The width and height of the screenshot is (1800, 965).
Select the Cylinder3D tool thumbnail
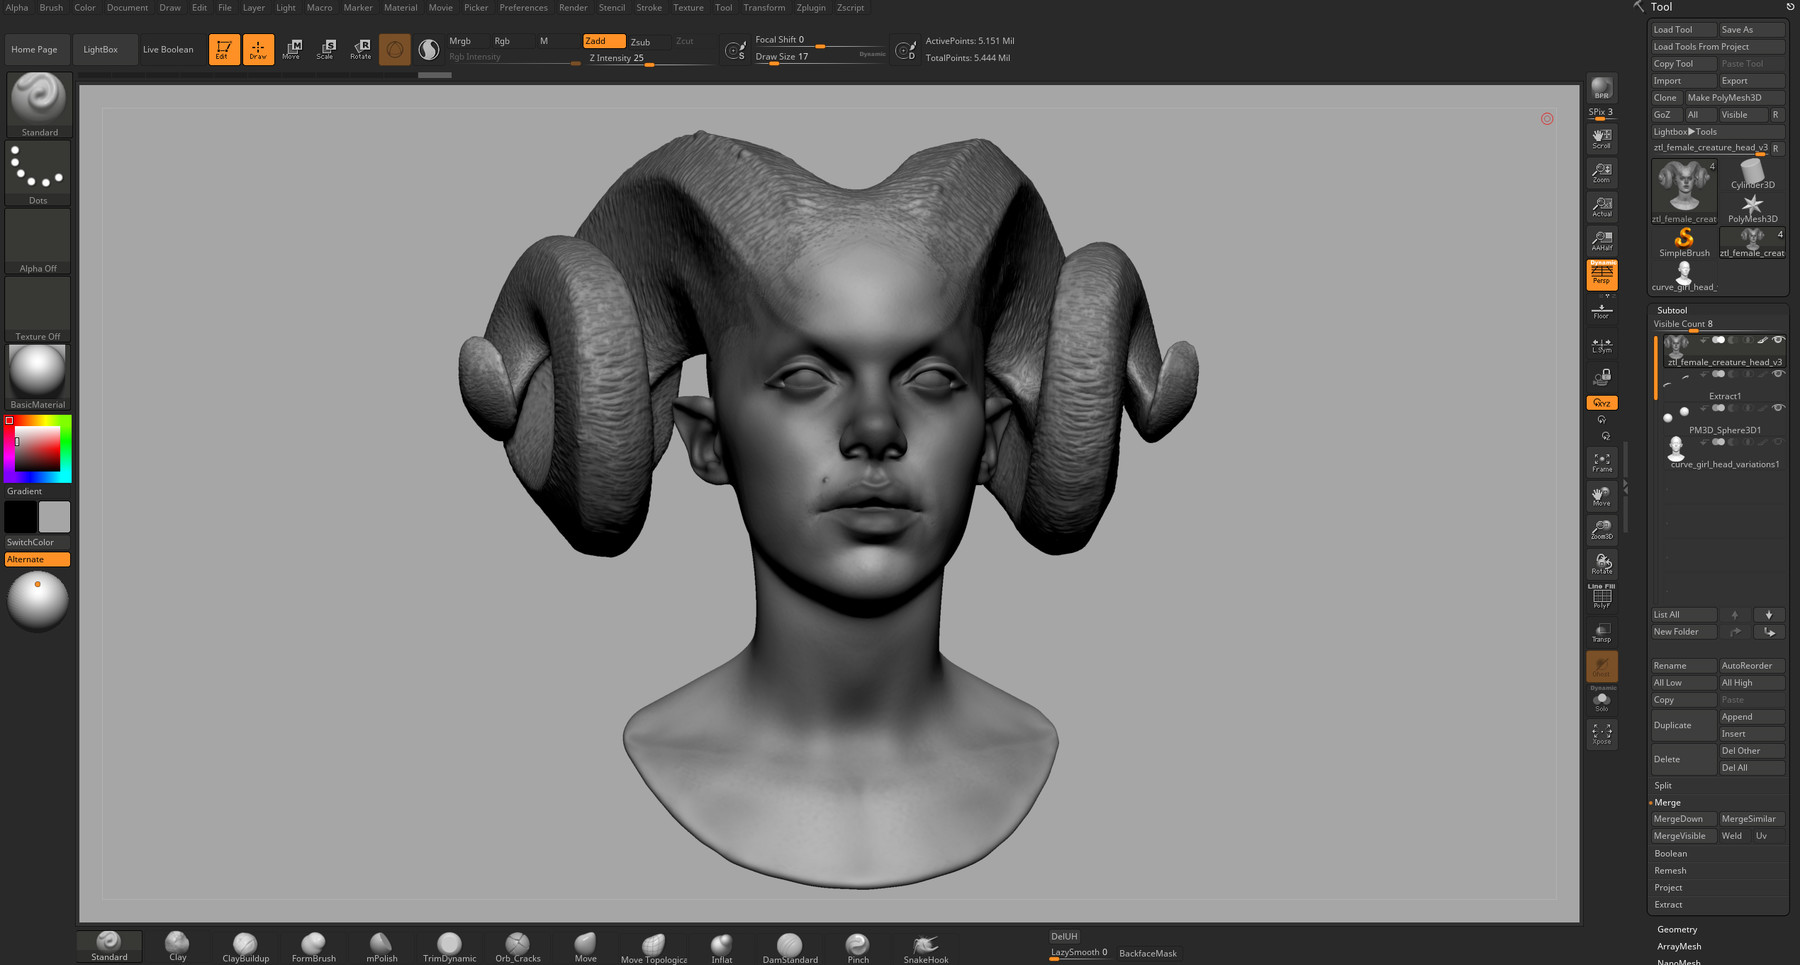(1752, 175)
